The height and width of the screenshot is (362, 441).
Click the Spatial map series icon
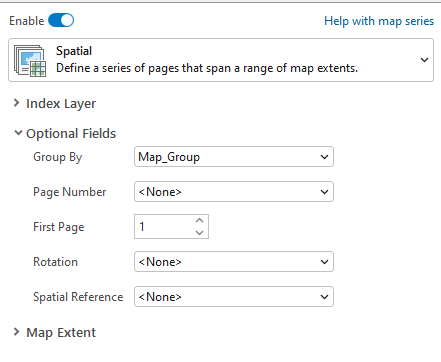coord(30,61)
